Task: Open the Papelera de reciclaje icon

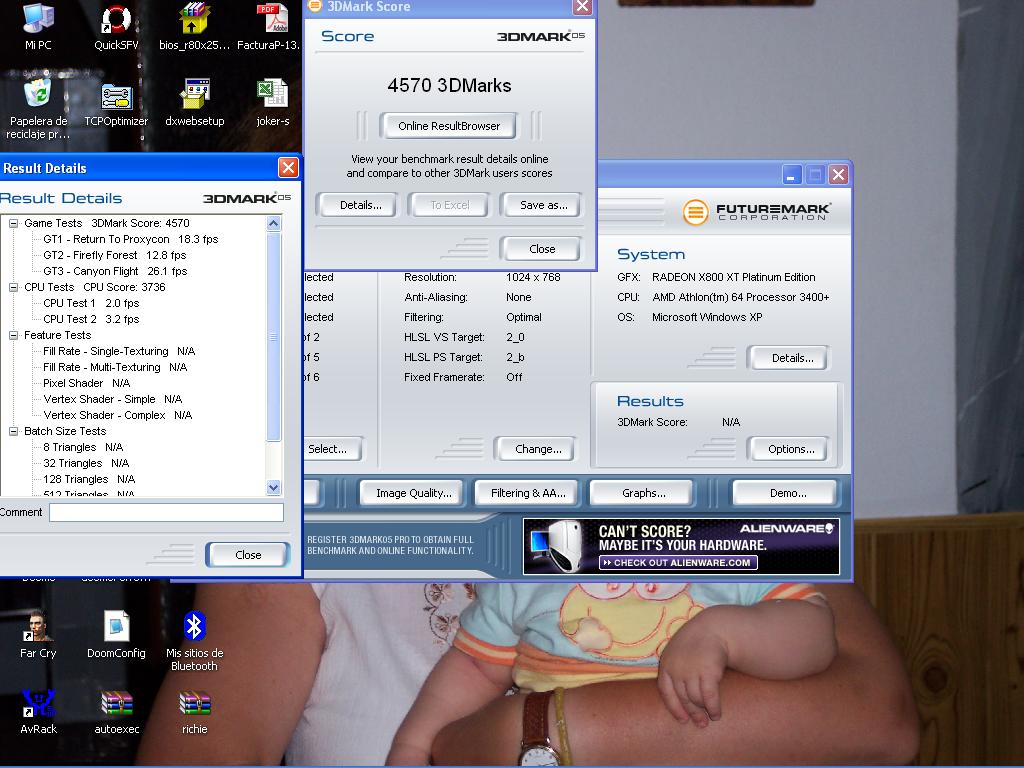Action: [x=38, y=97]
